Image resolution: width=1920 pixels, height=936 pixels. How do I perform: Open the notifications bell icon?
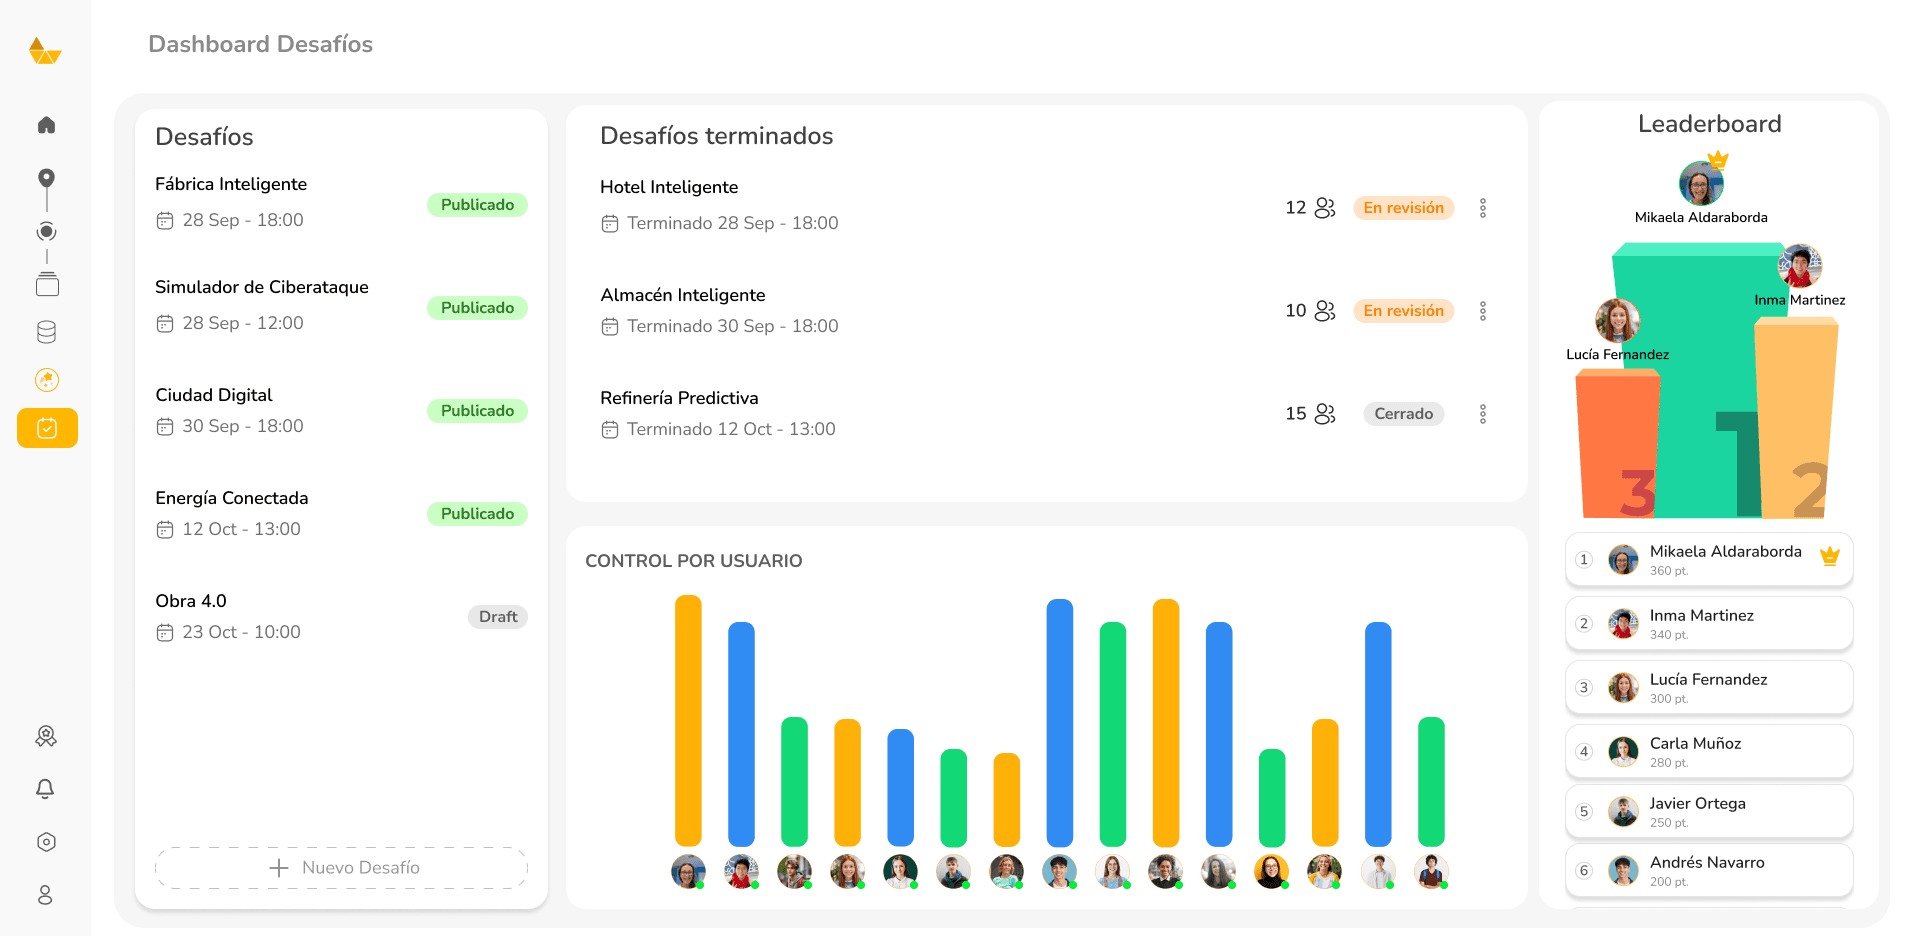[x=46, y=789]
